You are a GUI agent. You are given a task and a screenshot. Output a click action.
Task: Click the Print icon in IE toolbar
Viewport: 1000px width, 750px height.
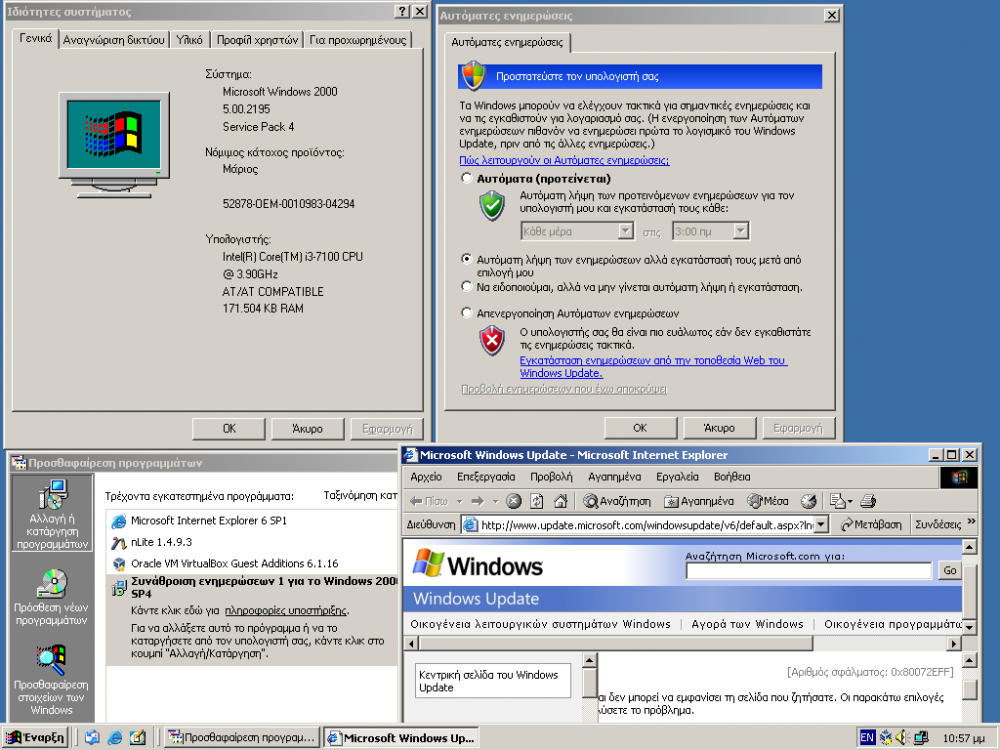point(867,501)
